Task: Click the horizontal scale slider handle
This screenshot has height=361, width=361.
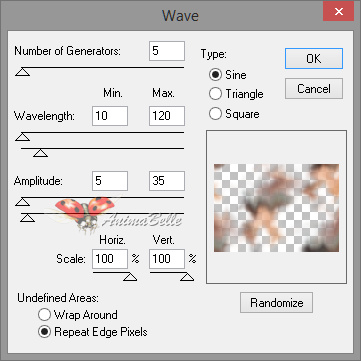Action: 130,277
